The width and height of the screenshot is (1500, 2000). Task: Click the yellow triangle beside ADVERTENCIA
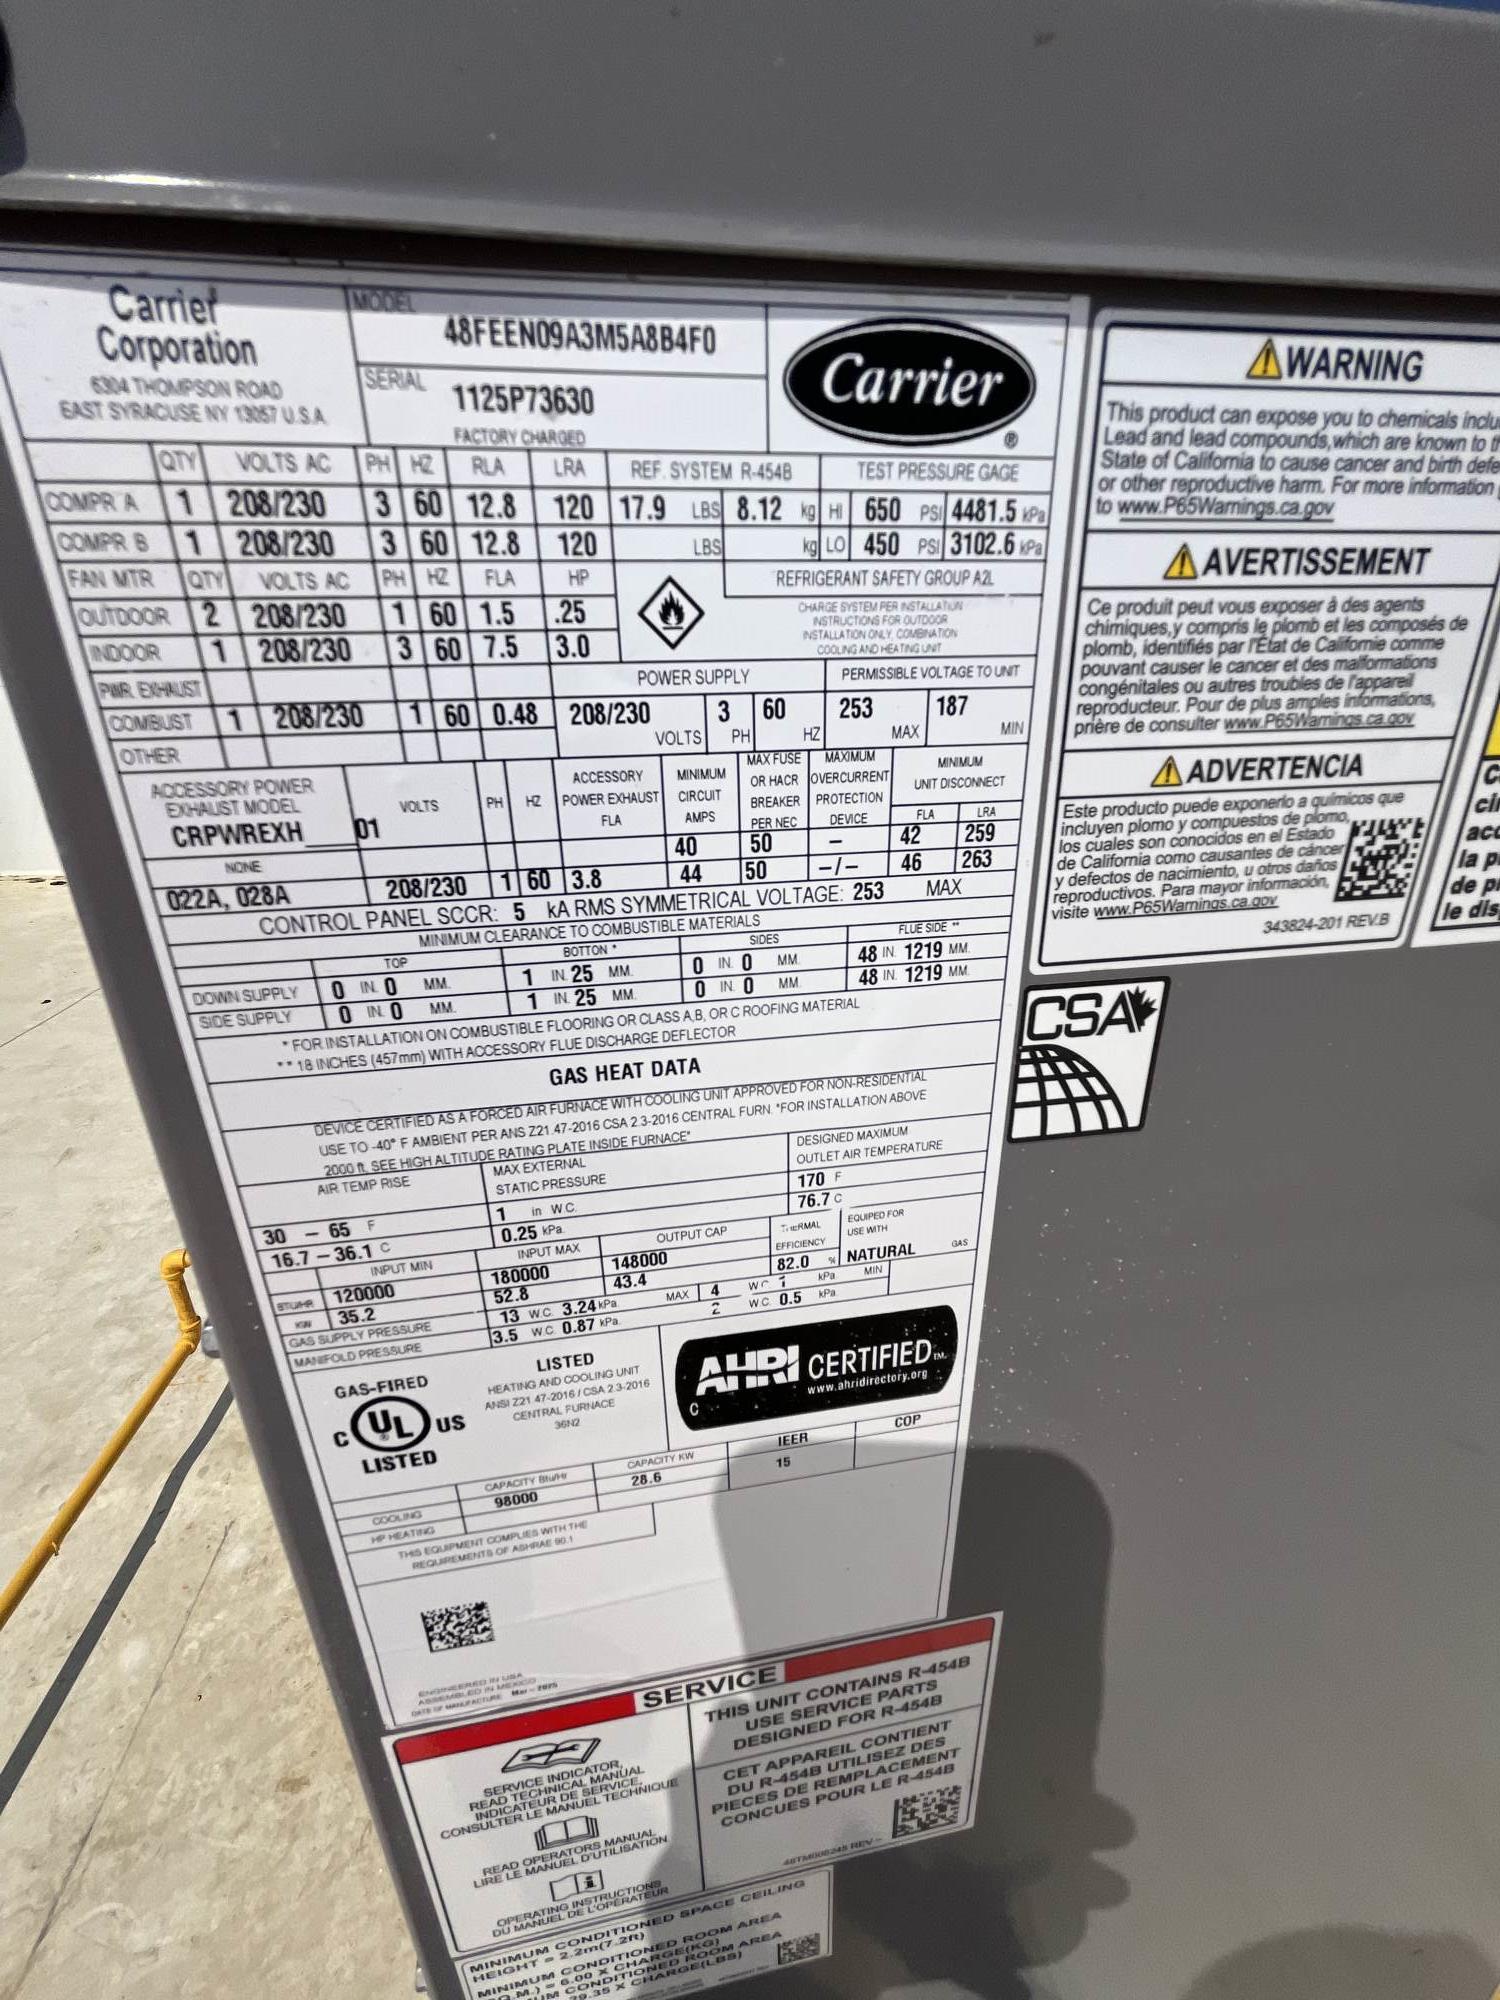1166,772
